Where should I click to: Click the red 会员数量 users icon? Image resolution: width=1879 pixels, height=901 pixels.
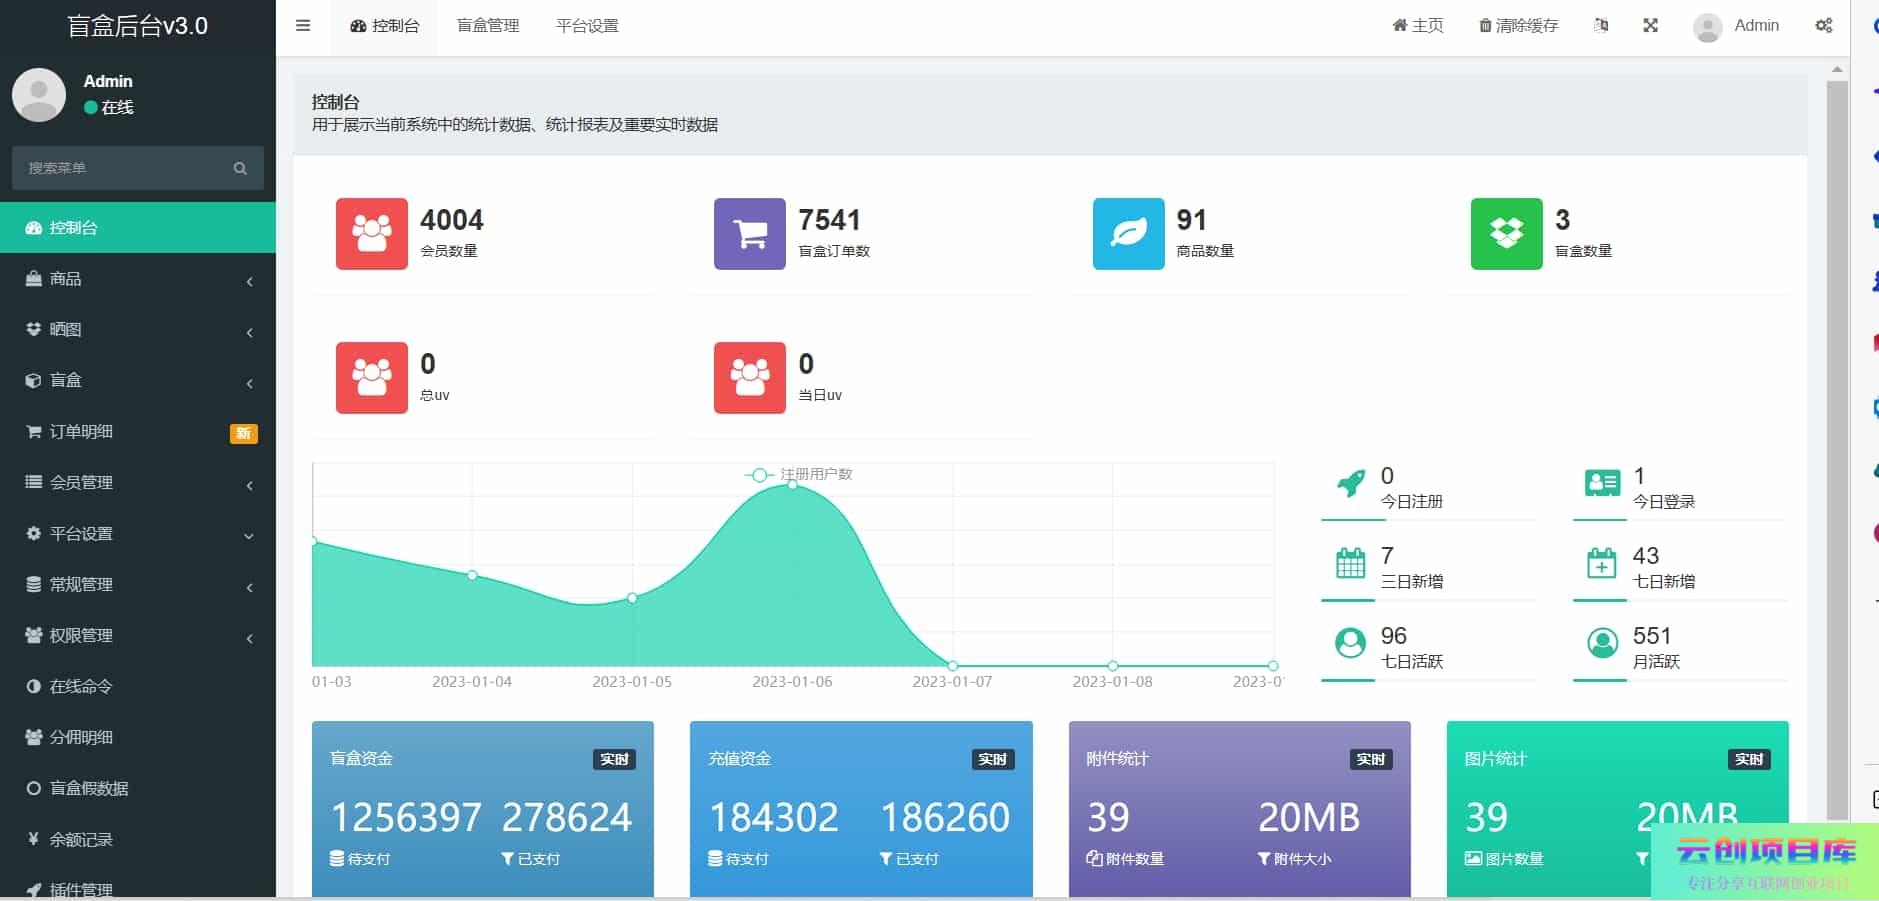[371, 234]
